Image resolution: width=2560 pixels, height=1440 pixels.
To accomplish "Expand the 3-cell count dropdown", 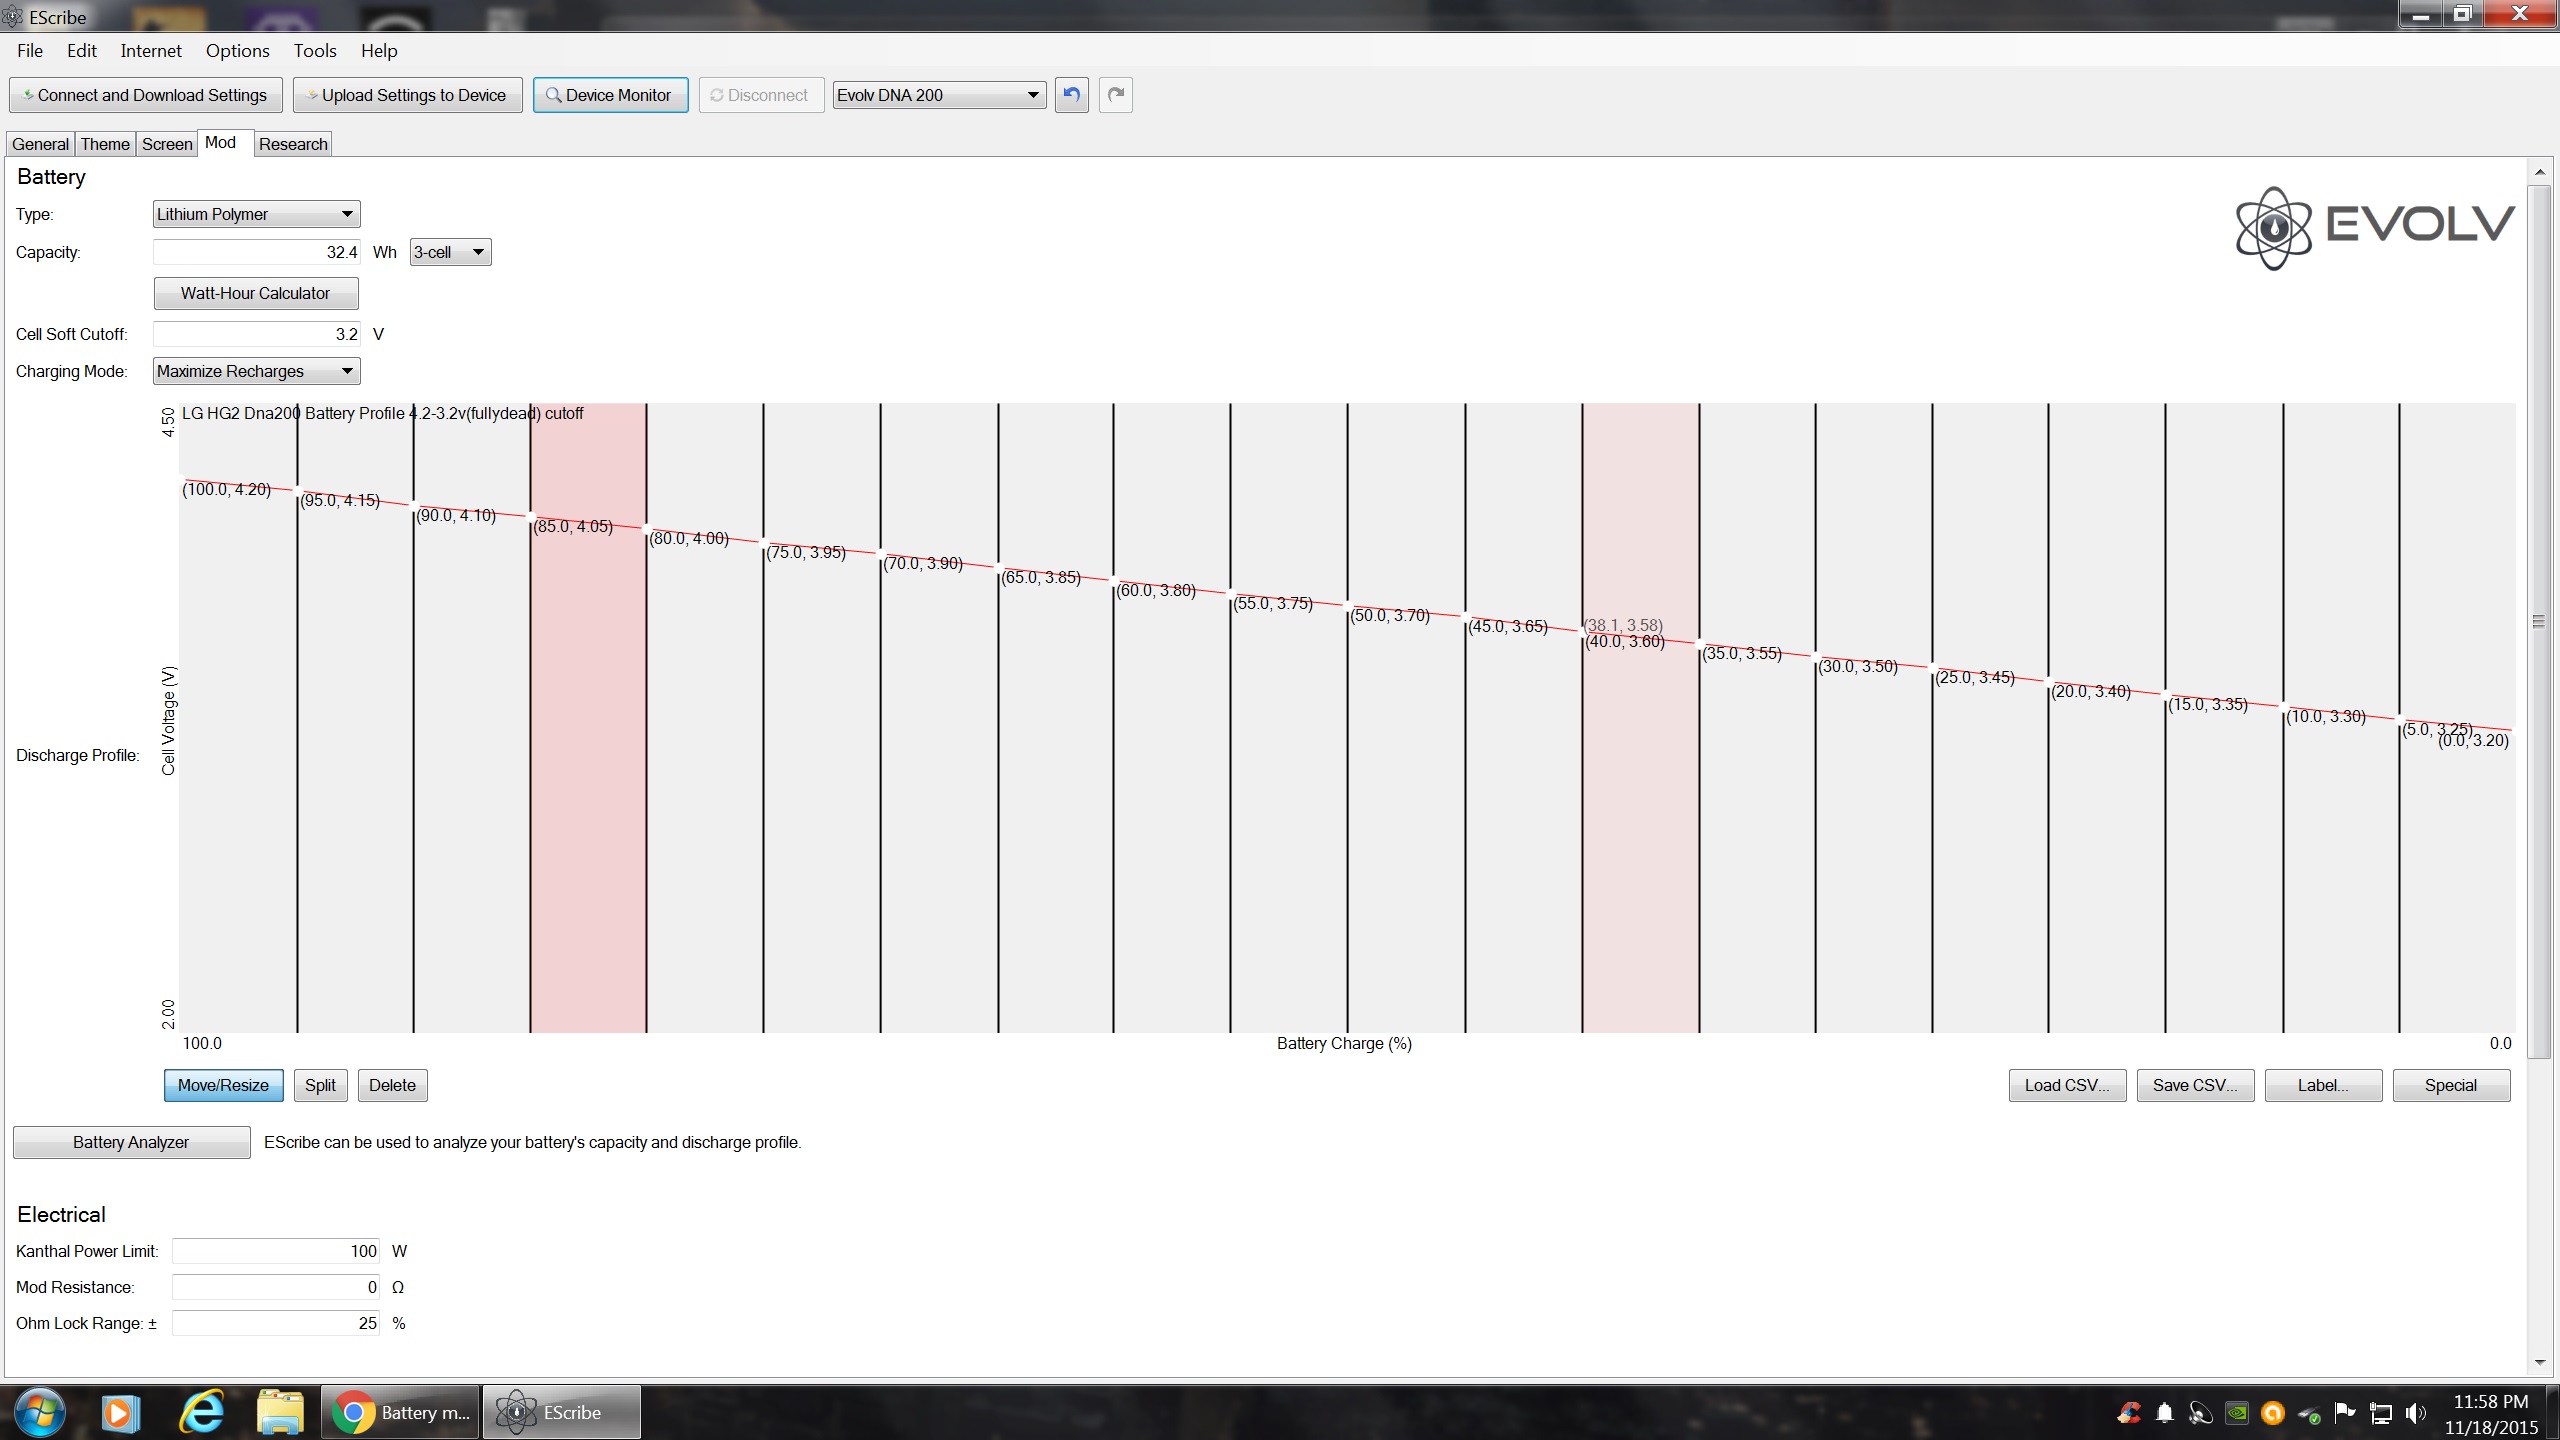I will click(x=450, y=252).
